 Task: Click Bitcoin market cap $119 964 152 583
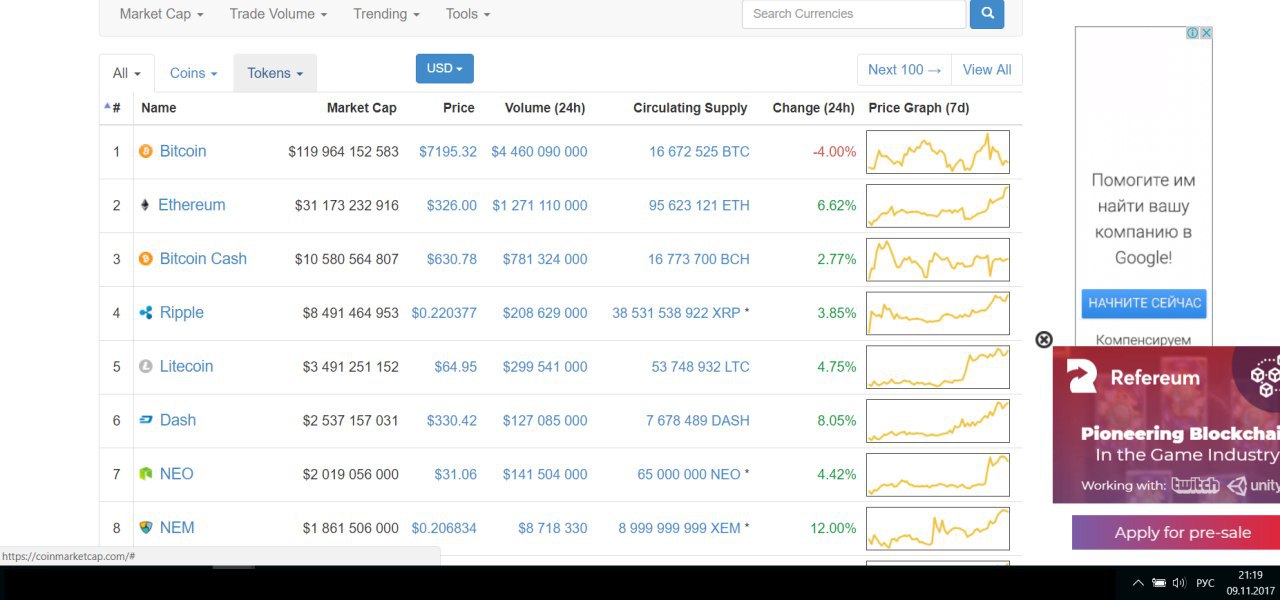pos(343,152)
